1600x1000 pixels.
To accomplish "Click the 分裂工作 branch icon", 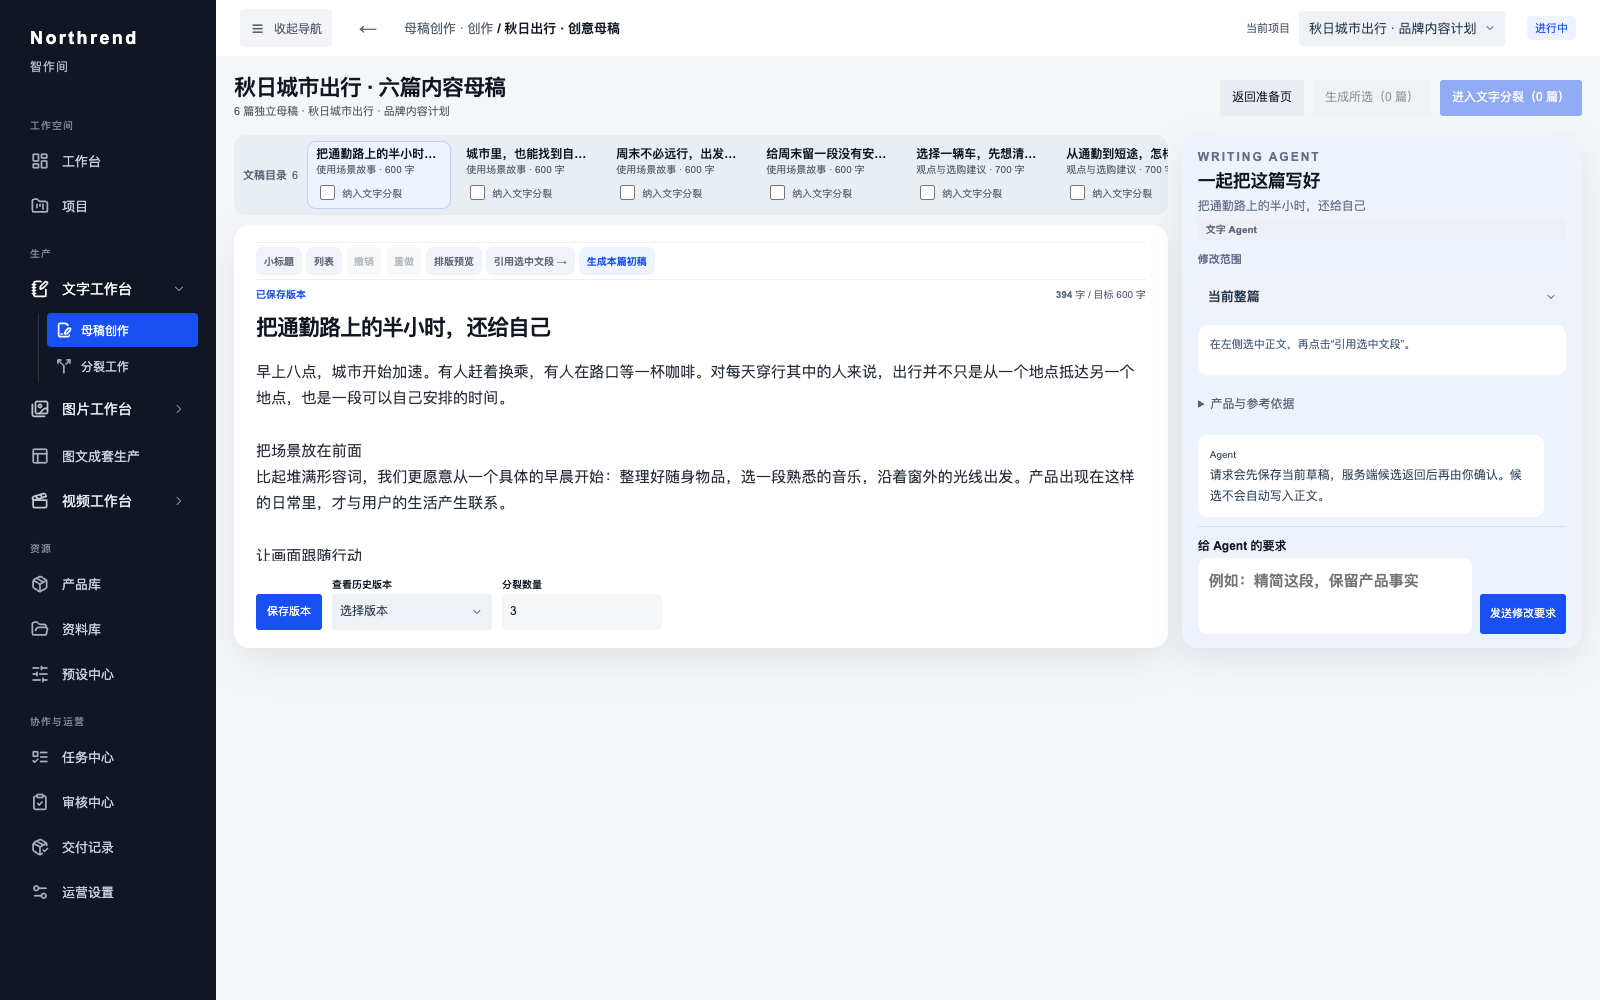I will [64, 366].
